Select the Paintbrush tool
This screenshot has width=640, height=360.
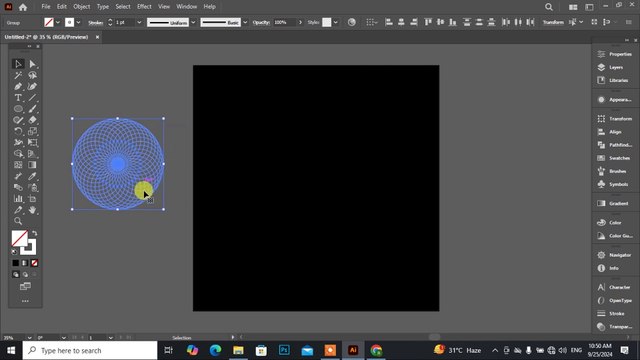(33, 109)
